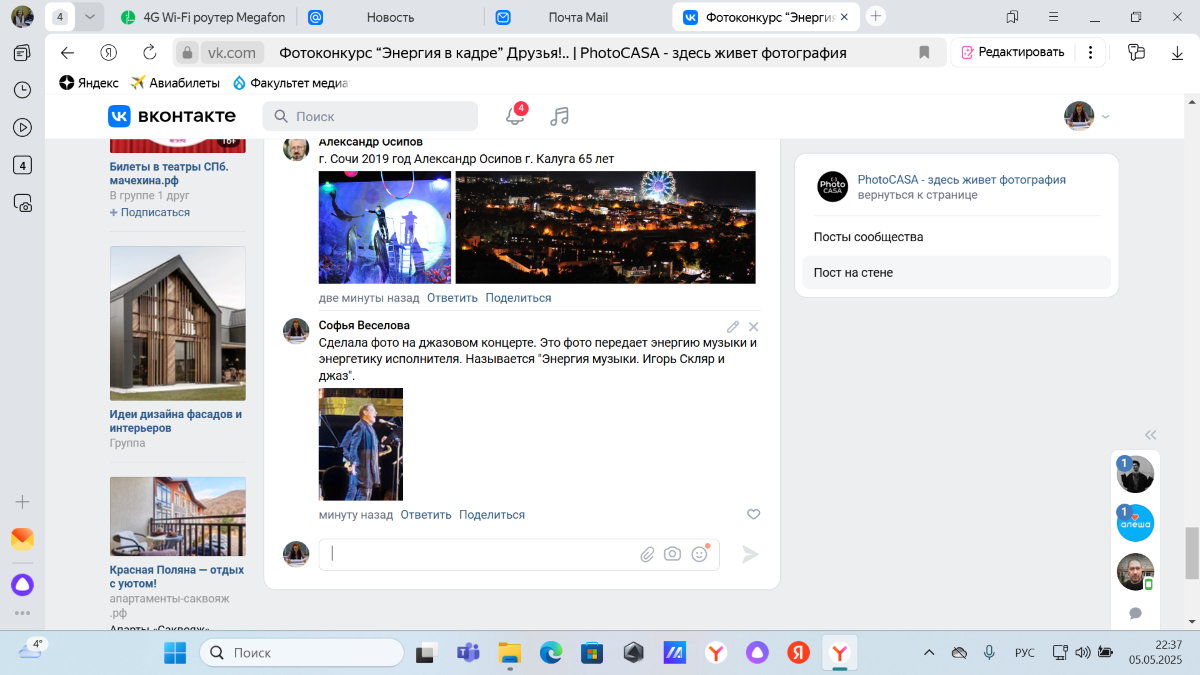Return to page via вернуться к странице
Screen dimensions: 1200x675
pos(917,195)
